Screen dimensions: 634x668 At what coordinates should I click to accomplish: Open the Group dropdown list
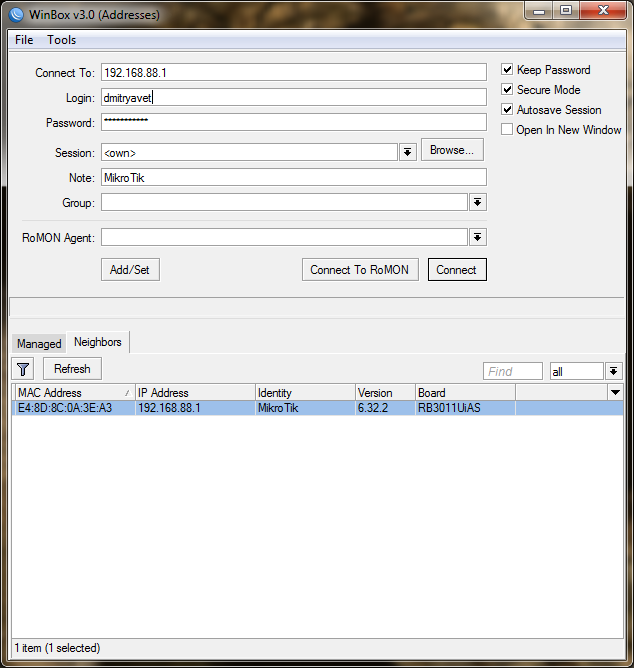(x=478, y=203)
